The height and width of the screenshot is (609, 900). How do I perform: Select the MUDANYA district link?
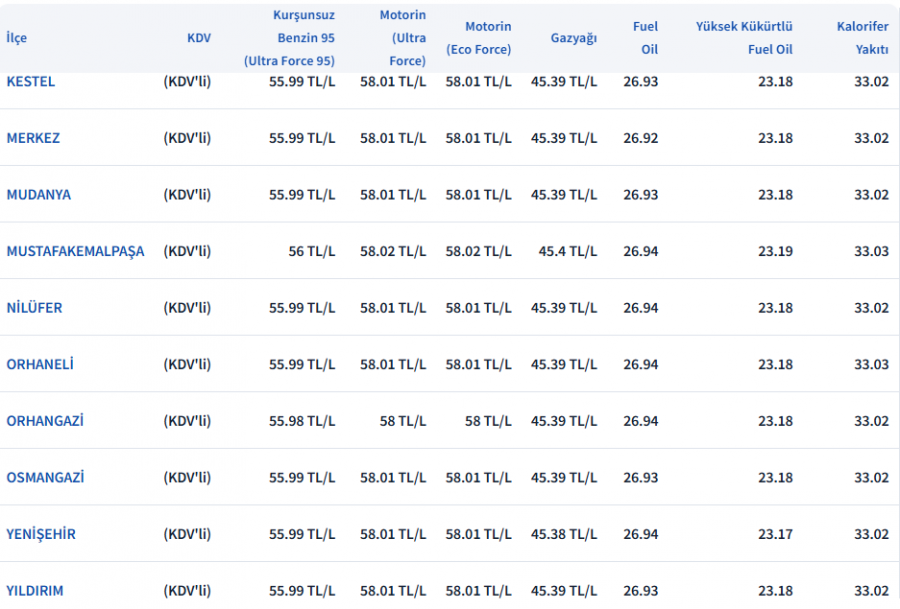click(39, 195)
